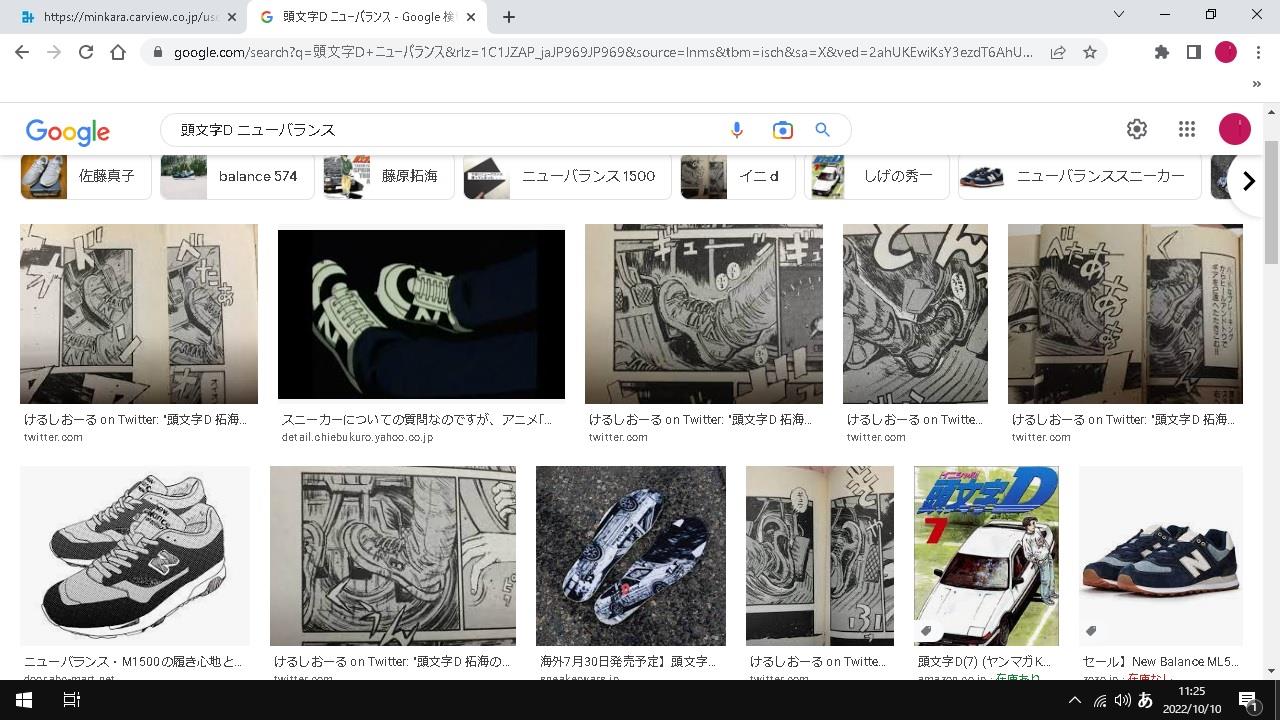Click the lock site info icon

pyautogui.click(x=157, y=52)
